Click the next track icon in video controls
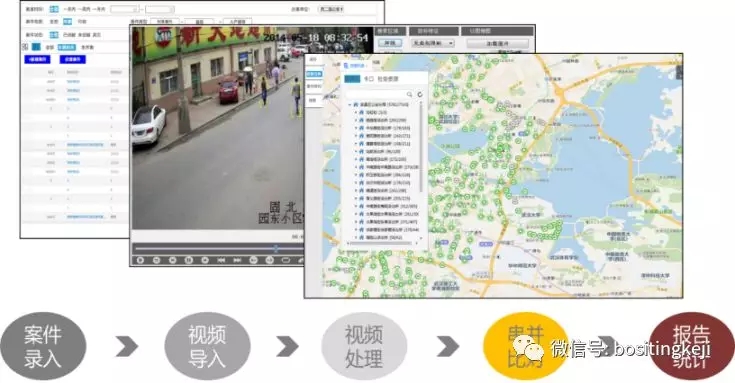The image size is (735, 383). [x=237, y=260]
